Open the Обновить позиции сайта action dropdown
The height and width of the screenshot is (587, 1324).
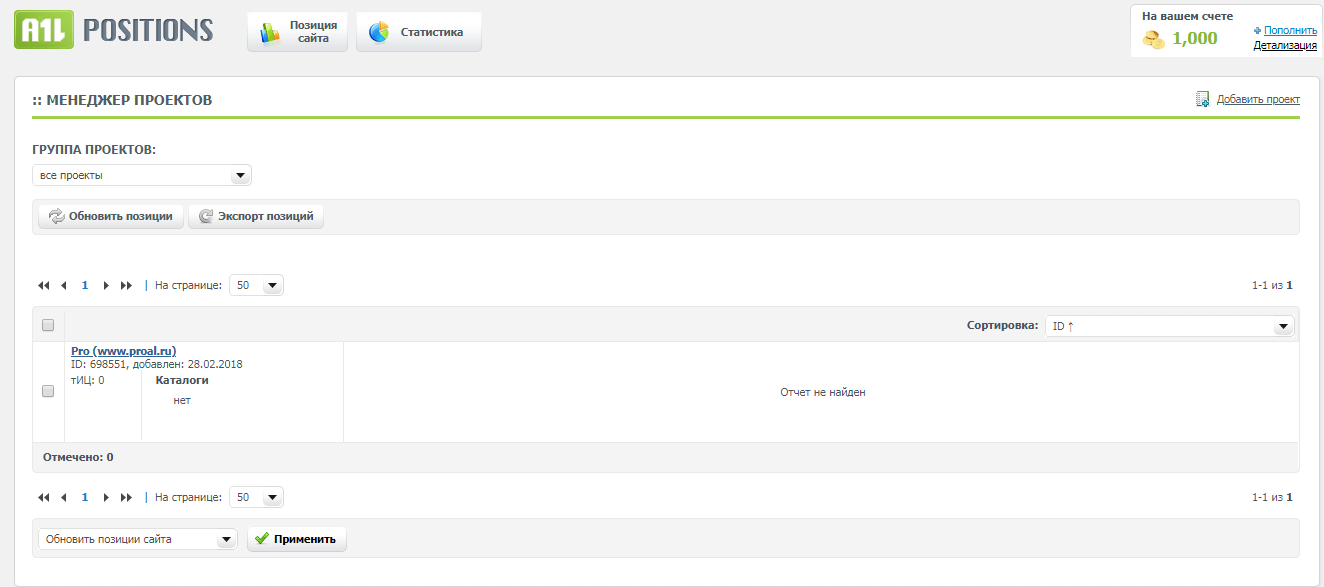pos(138,539)
